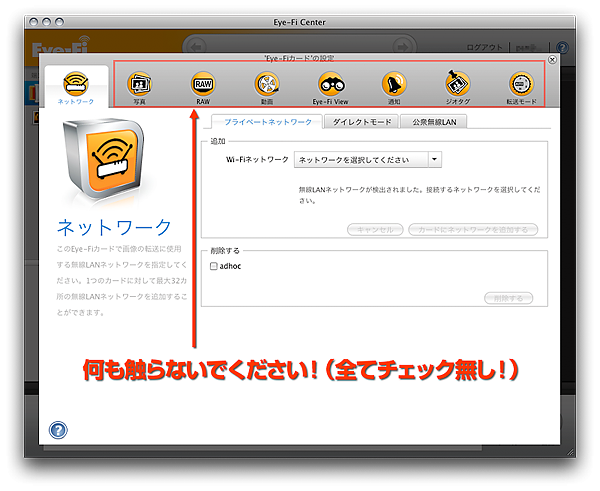Open the Eye-Fi View binoculars icon
Viewport: 600px width, 491px height.
point(331,87)
